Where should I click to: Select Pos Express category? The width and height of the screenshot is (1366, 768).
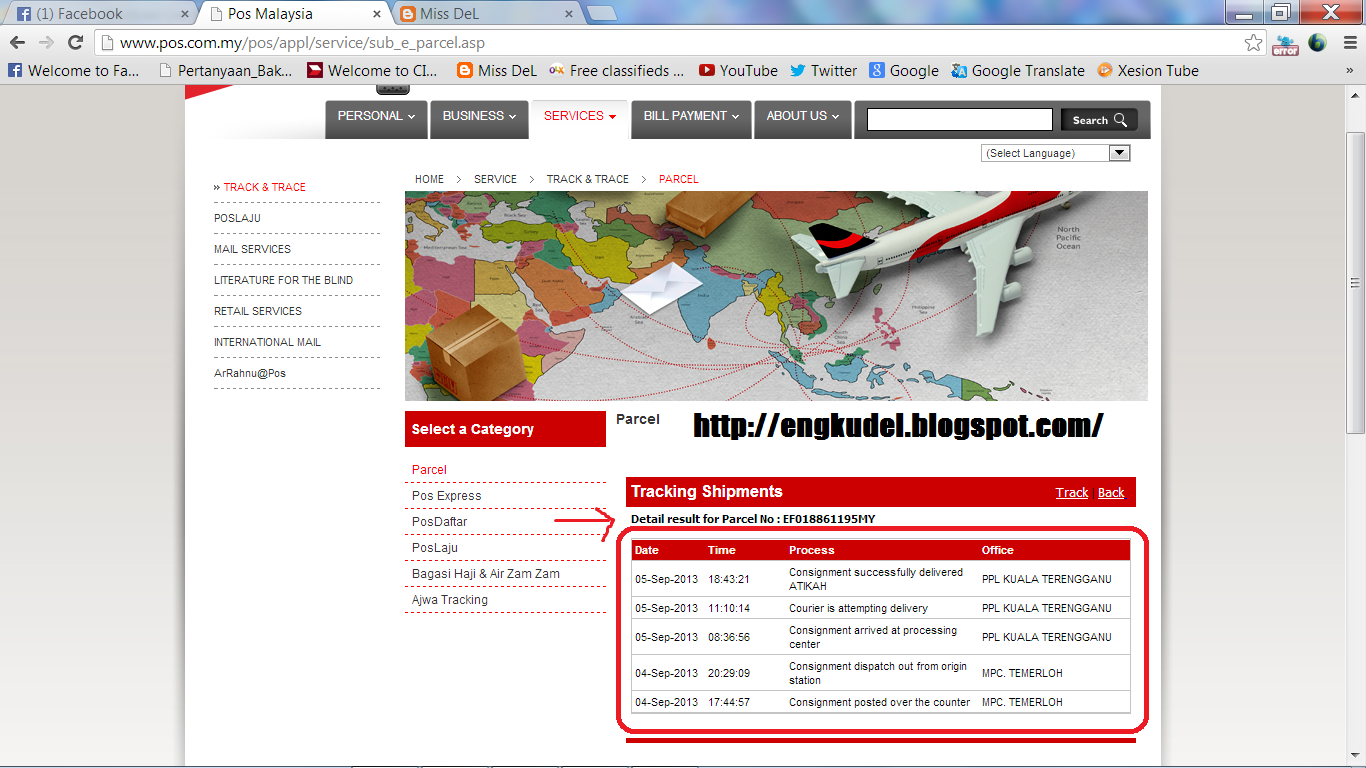tap(446, 495)
